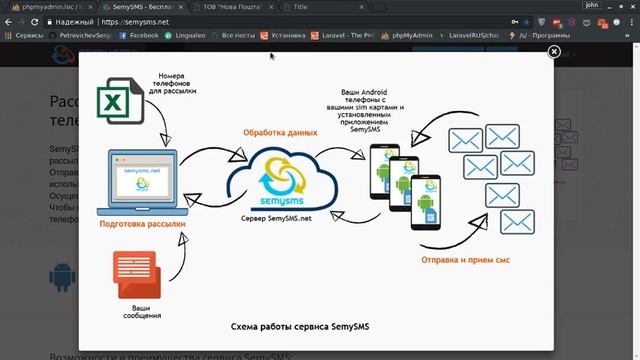
Task: Click the top-left envelope icon in diagram
Action: click(465, 140)
